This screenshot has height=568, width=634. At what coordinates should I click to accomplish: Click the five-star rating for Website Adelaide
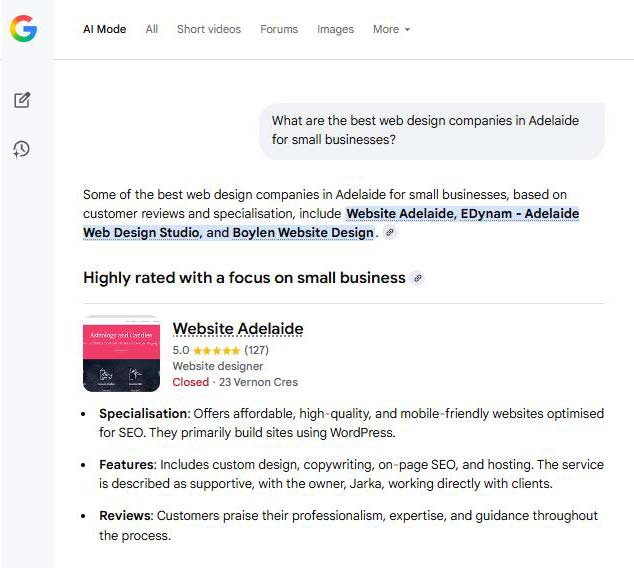point(216,351)
